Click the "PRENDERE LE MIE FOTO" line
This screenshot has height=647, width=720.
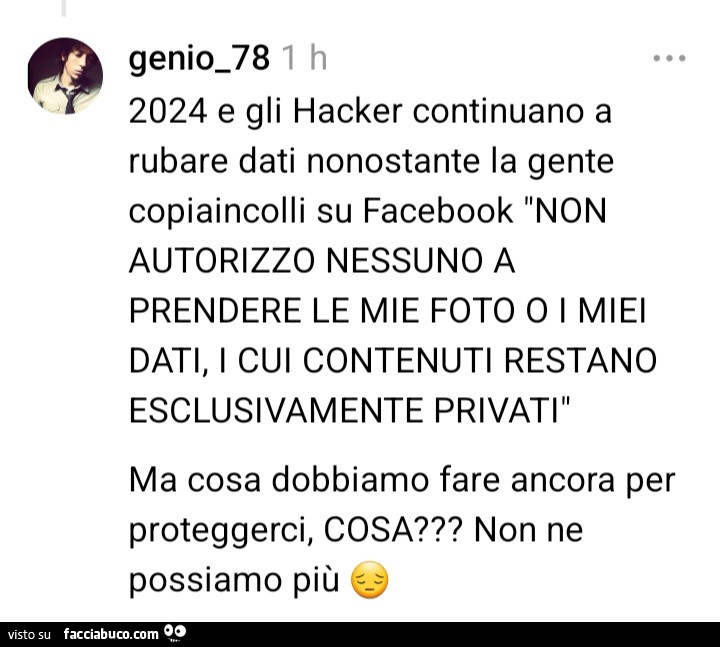(321, 311)
